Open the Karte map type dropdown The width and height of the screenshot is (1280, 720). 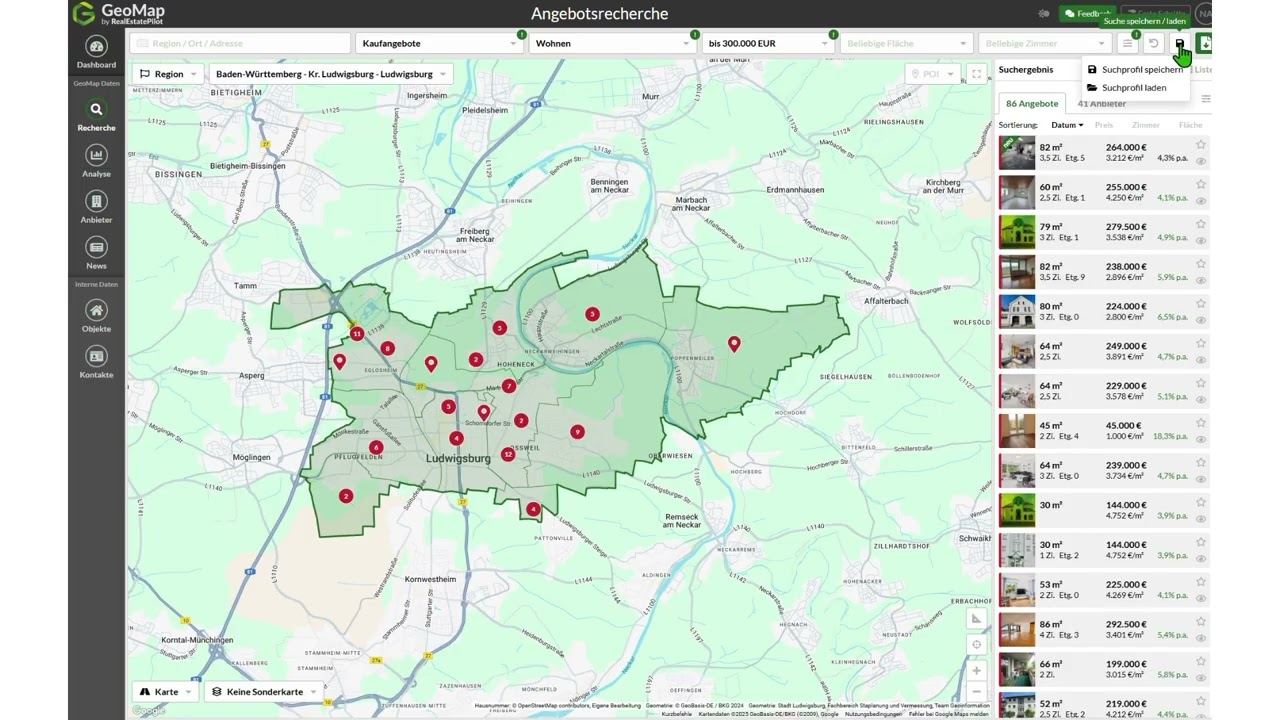click(x=165, y=692)
